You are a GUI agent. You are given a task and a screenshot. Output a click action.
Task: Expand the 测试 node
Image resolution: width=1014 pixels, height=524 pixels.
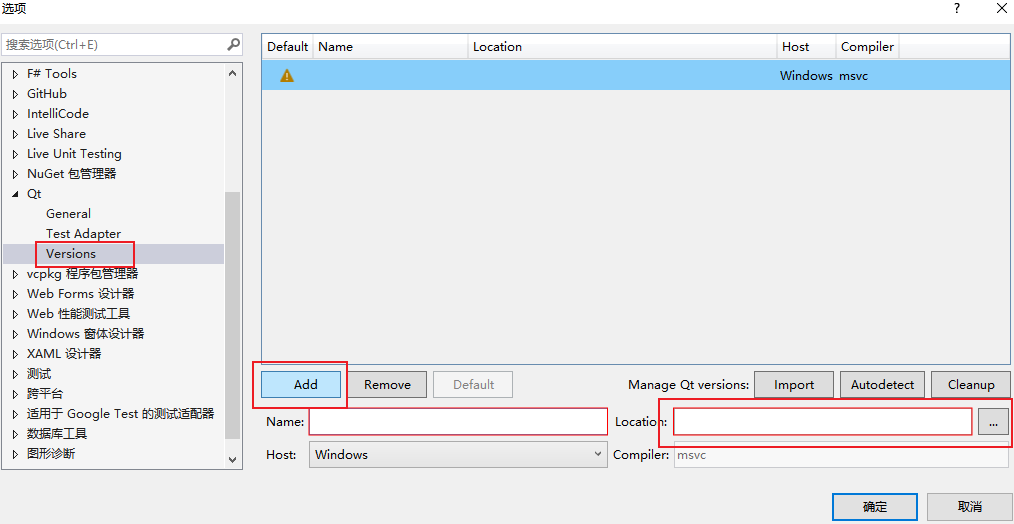[x=16, y=375]
